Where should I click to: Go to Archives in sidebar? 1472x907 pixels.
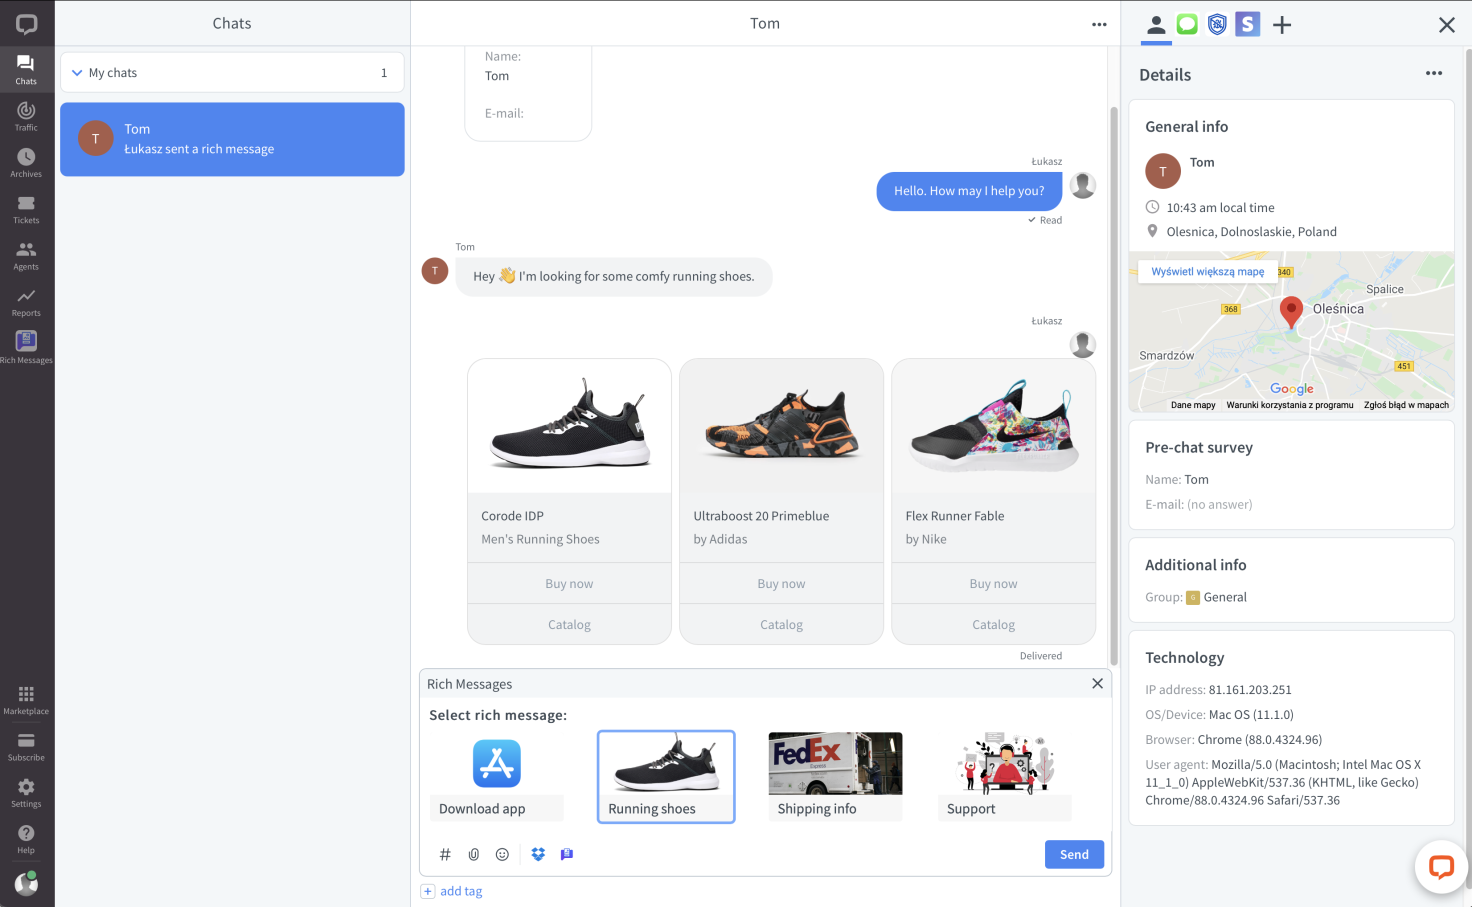26,162
